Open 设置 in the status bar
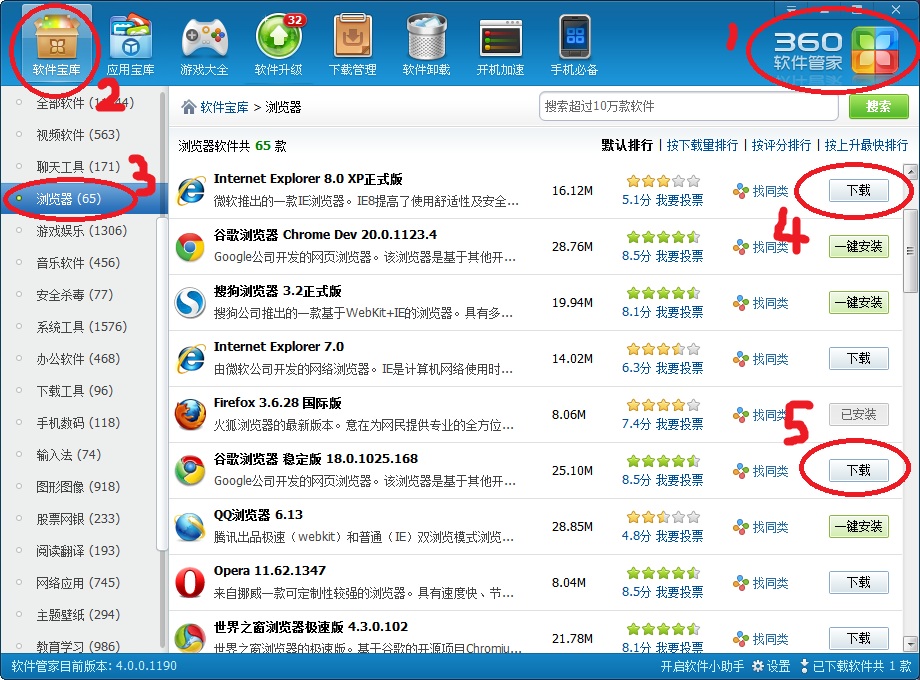The height and width of the screenshot is (680, 920). tap(771, 666)
